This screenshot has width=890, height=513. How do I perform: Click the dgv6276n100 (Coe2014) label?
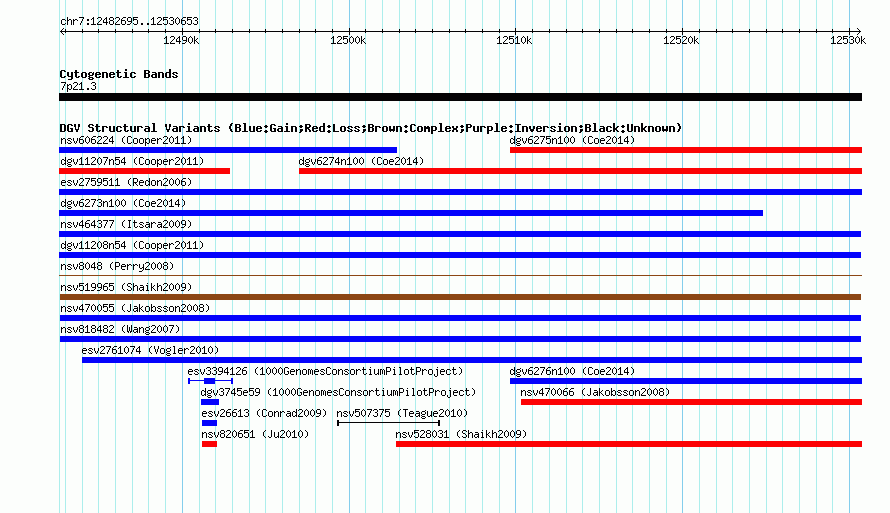572,371
